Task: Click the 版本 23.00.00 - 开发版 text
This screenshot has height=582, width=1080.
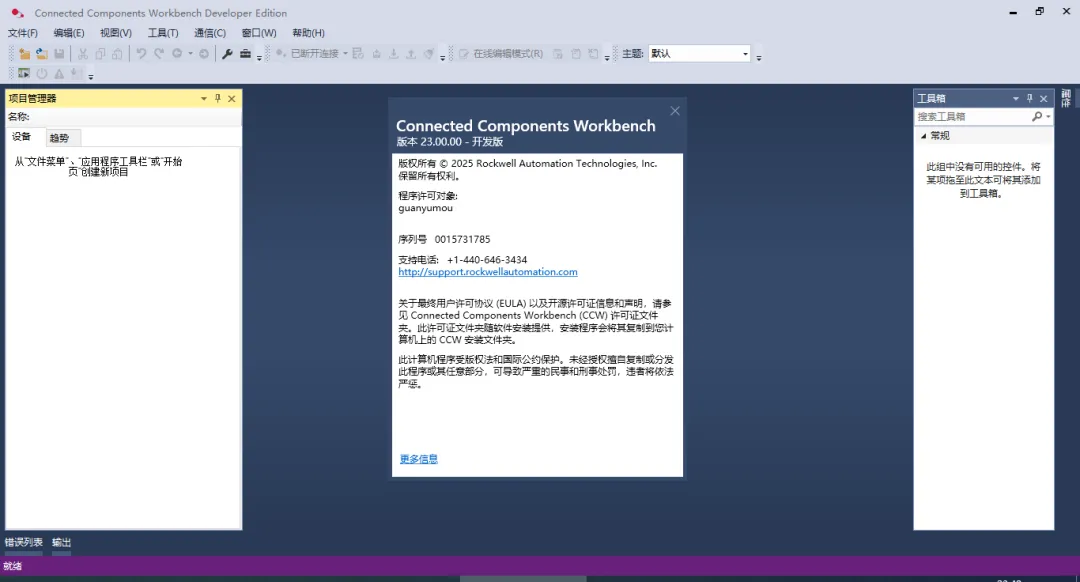Action: [x=450, y=142]
